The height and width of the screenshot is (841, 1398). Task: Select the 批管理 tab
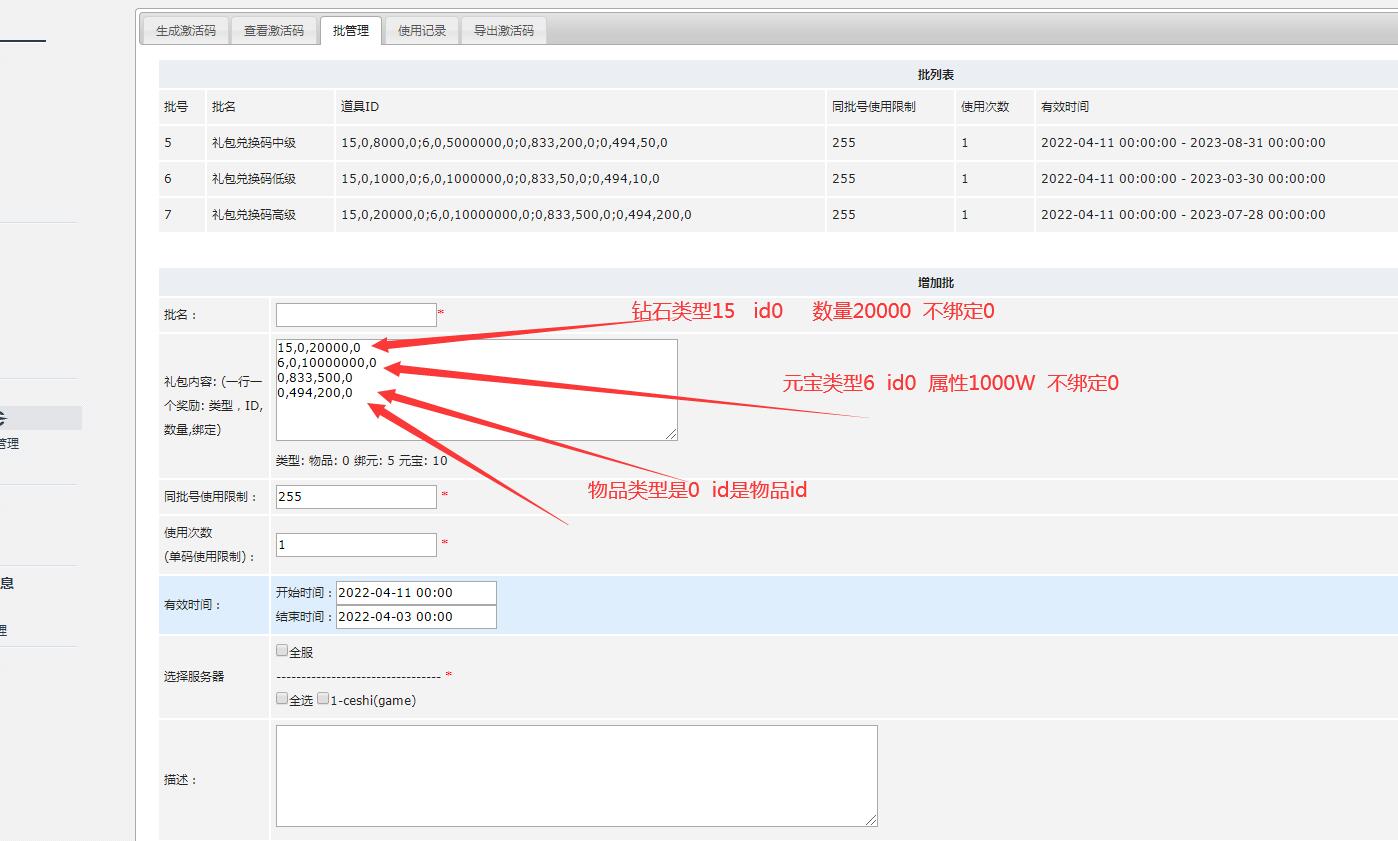point(350,31)
